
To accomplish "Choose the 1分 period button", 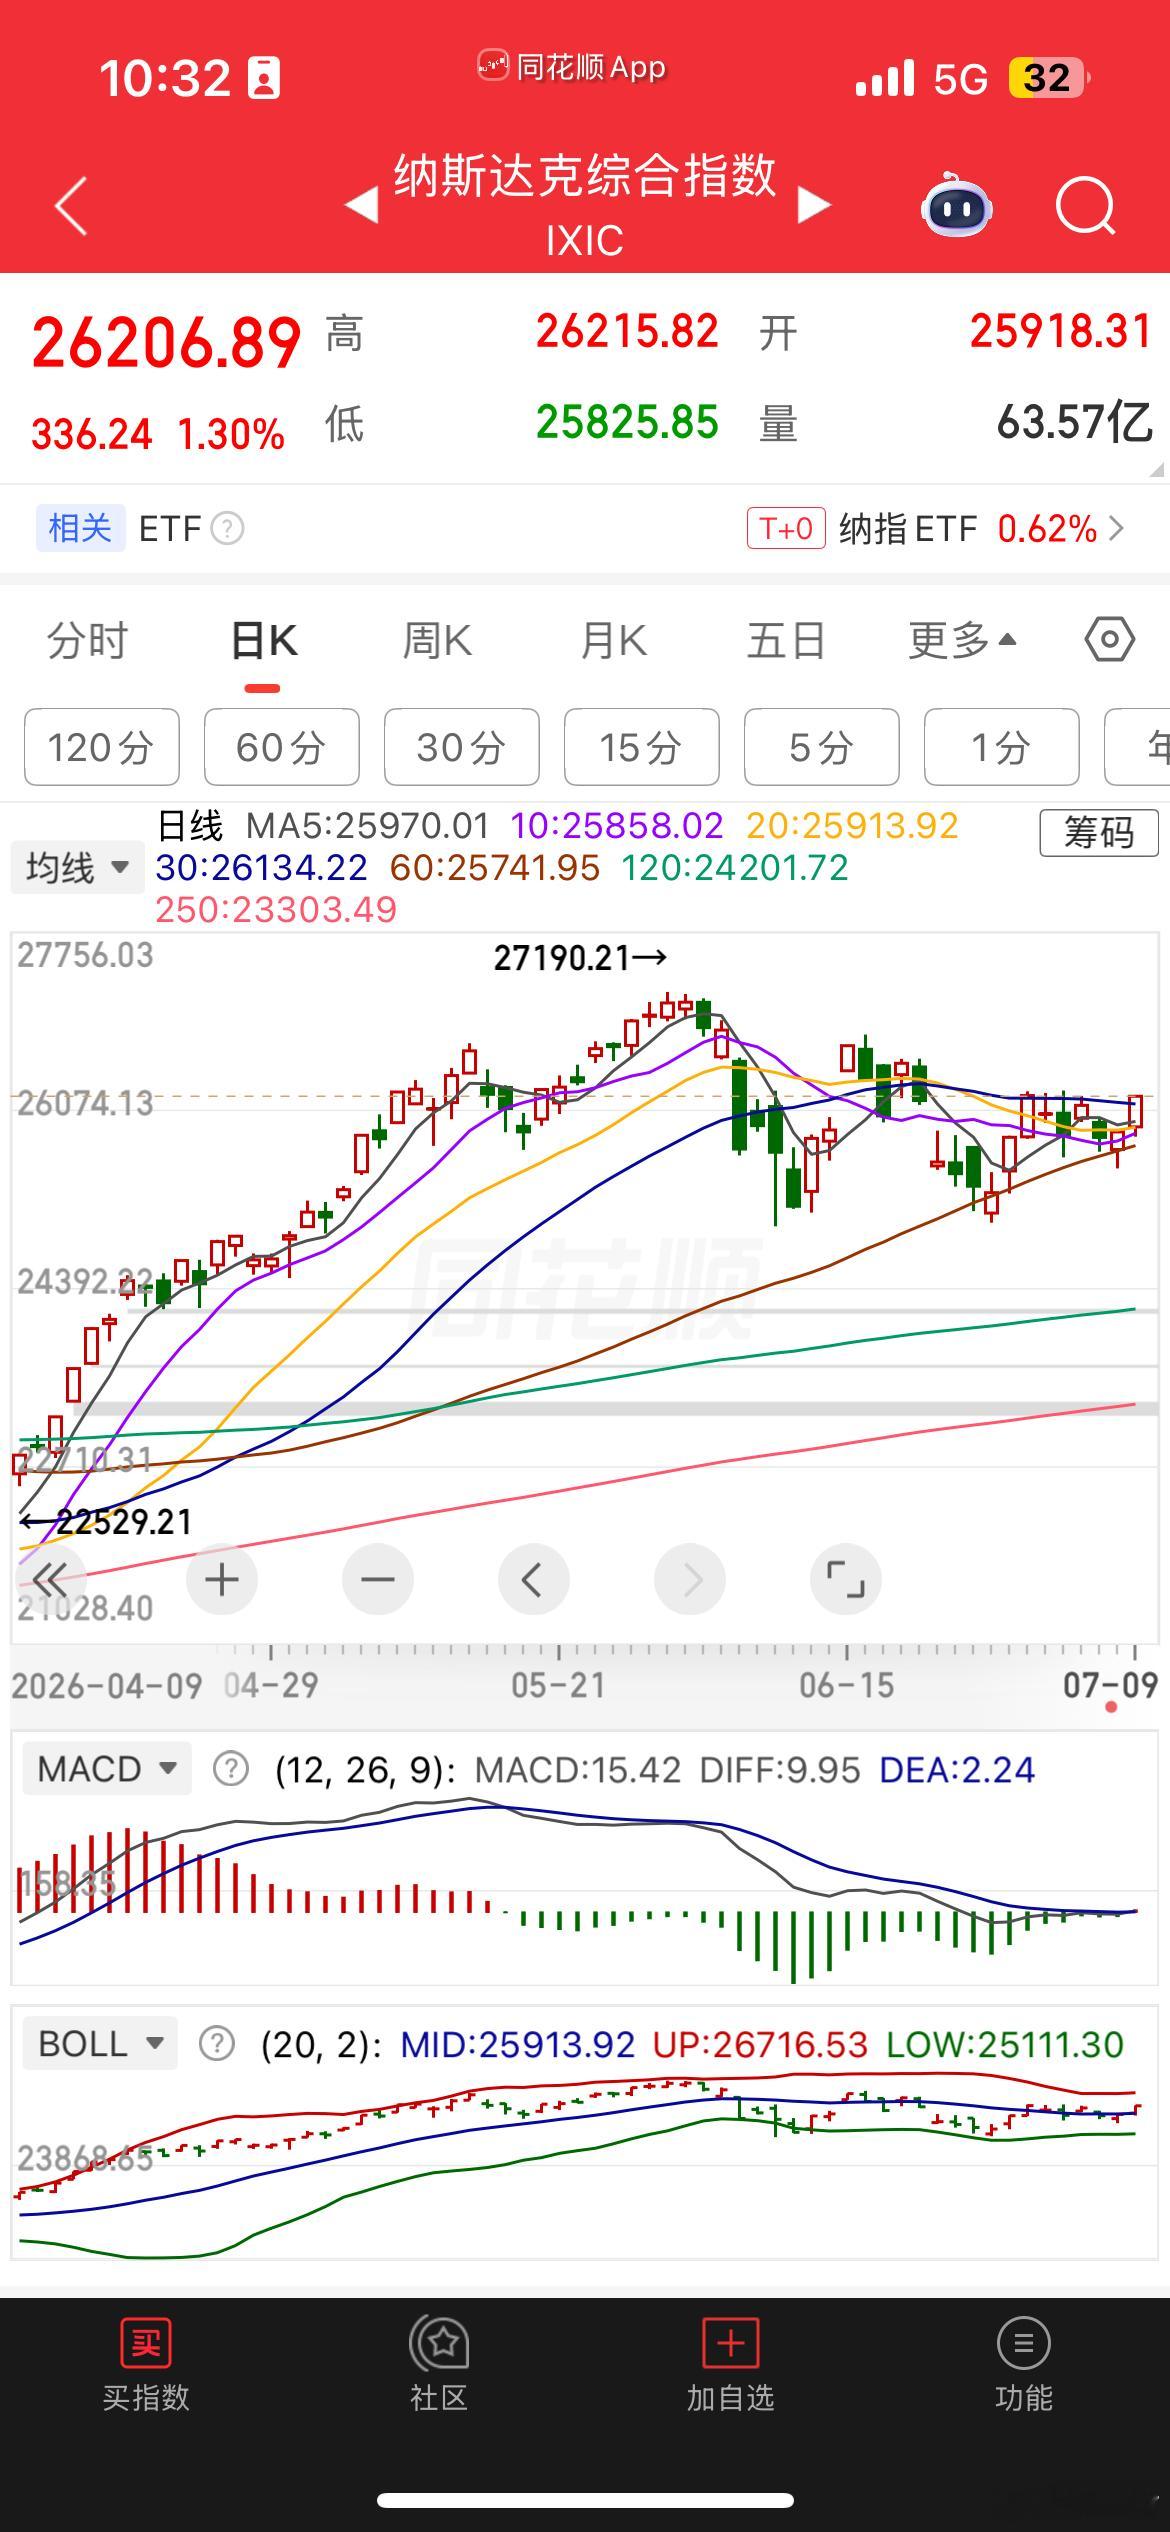I will [x=1002, y=747].
